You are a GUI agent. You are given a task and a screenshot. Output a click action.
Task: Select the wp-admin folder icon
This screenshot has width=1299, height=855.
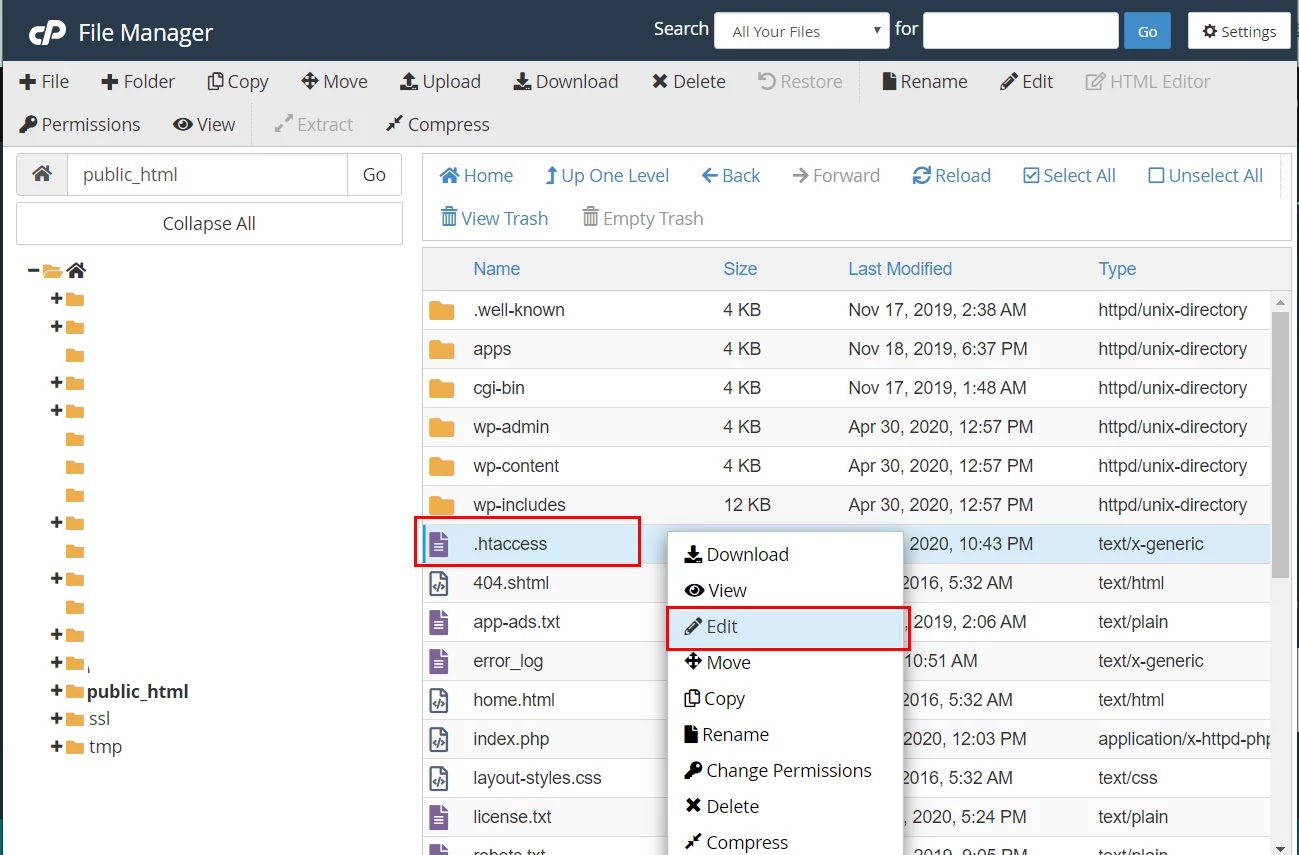coord(441,427)
